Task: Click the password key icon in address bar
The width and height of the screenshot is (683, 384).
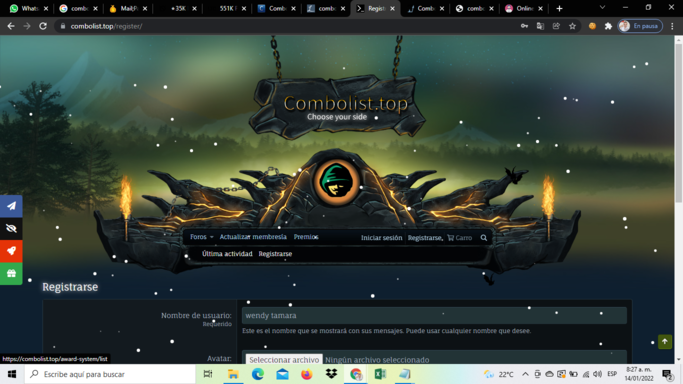Action: tap(524, 26)
